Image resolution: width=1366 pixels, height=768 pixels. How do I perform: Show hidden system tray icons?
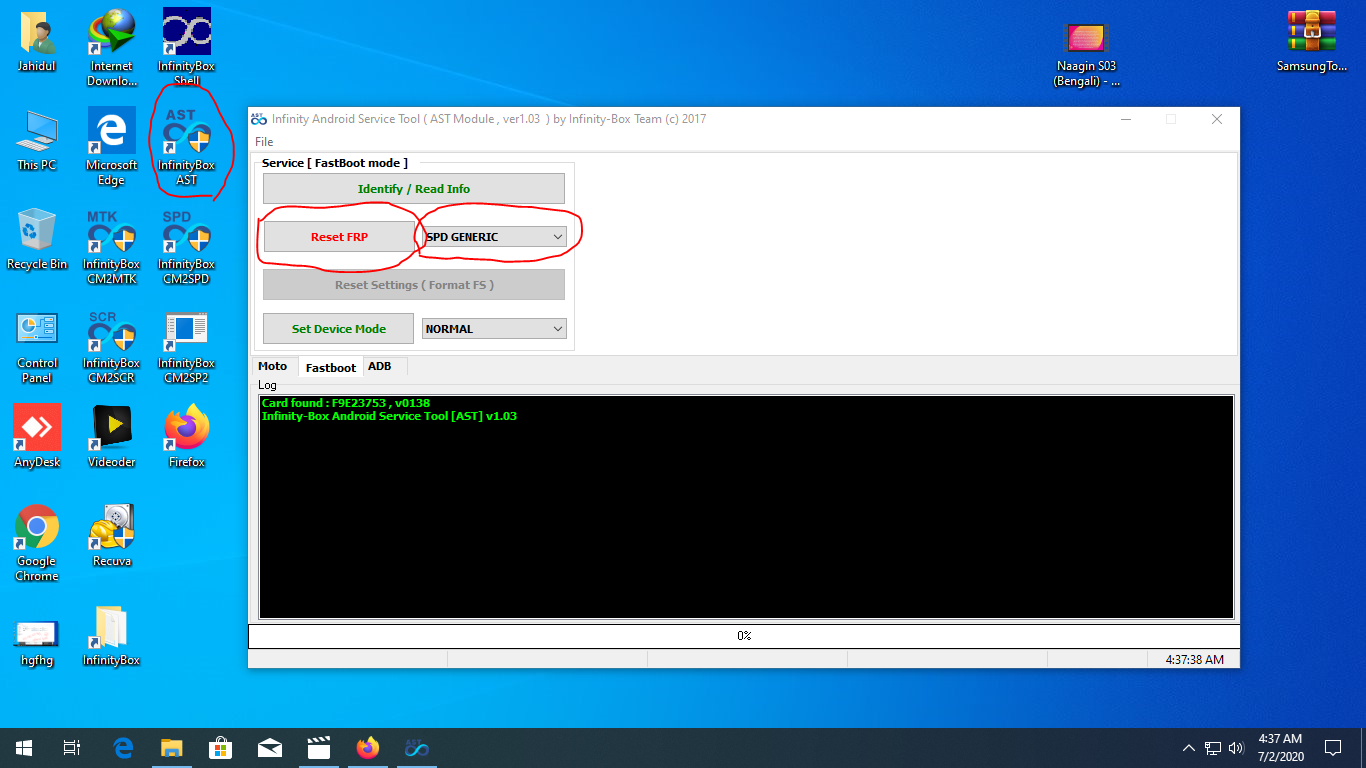point(1189,748)
